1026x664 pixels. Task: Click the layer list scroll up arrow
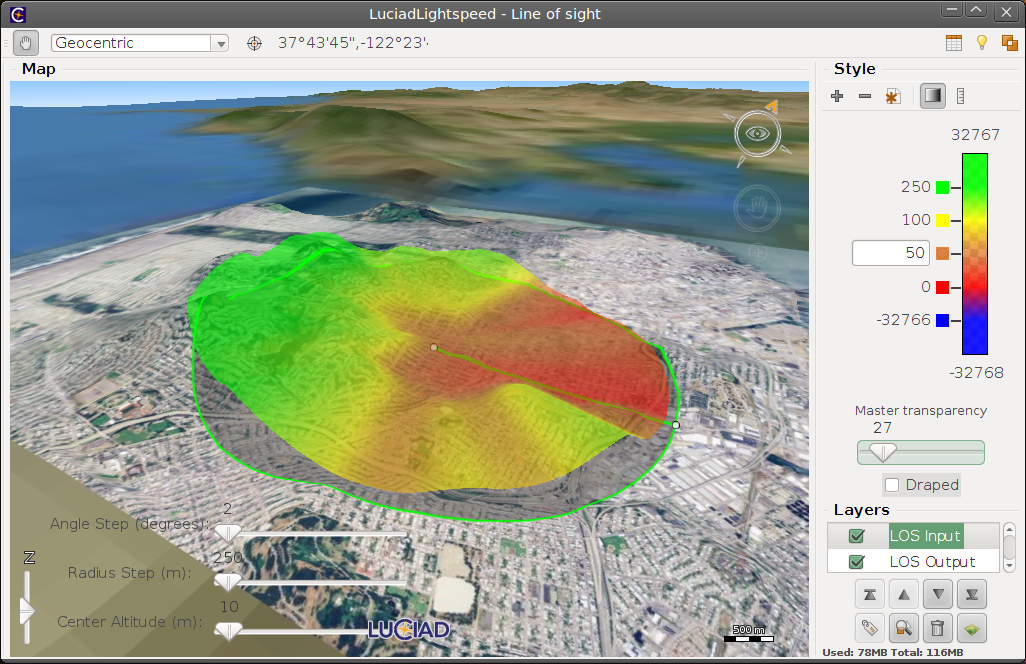coord(1009,529)
